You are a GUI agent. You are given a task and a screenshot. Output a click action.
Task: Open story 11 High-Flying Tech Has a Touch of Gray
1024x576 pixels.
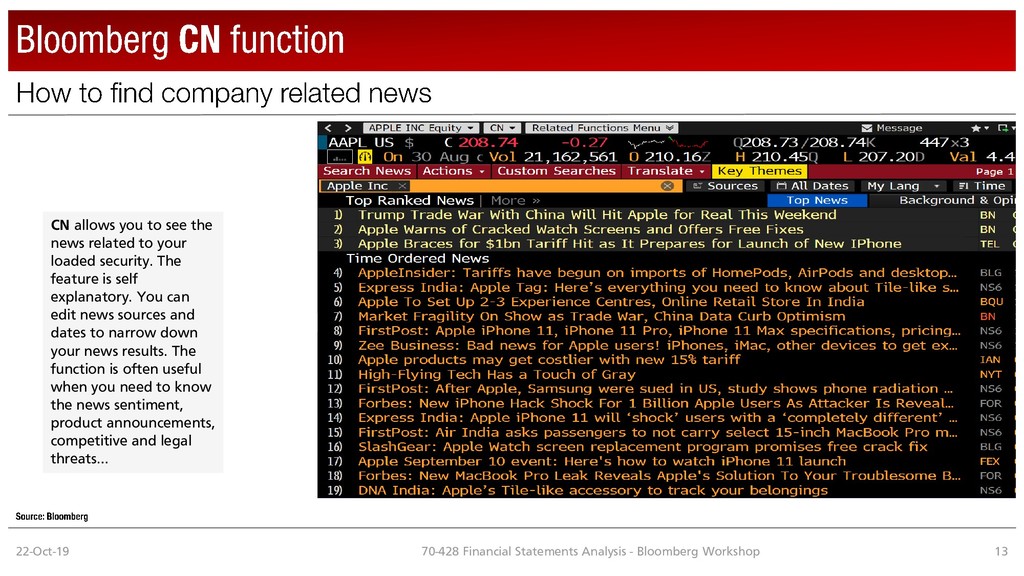point(496,374)
